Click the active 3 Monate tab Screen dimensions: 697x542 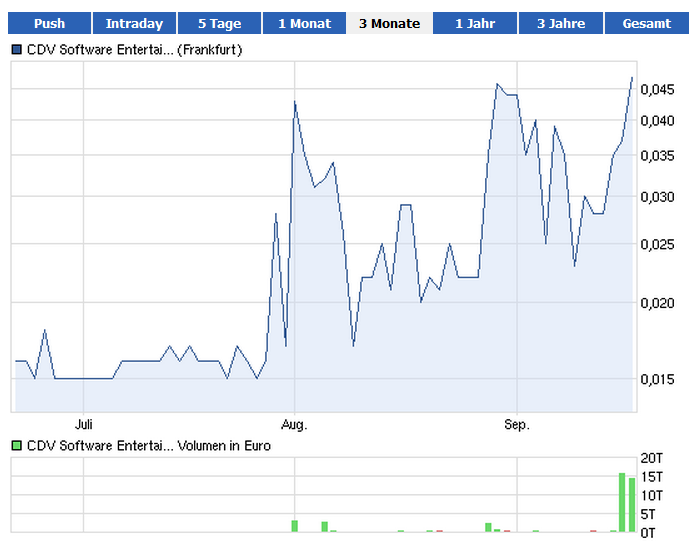(x=389, y=23)
